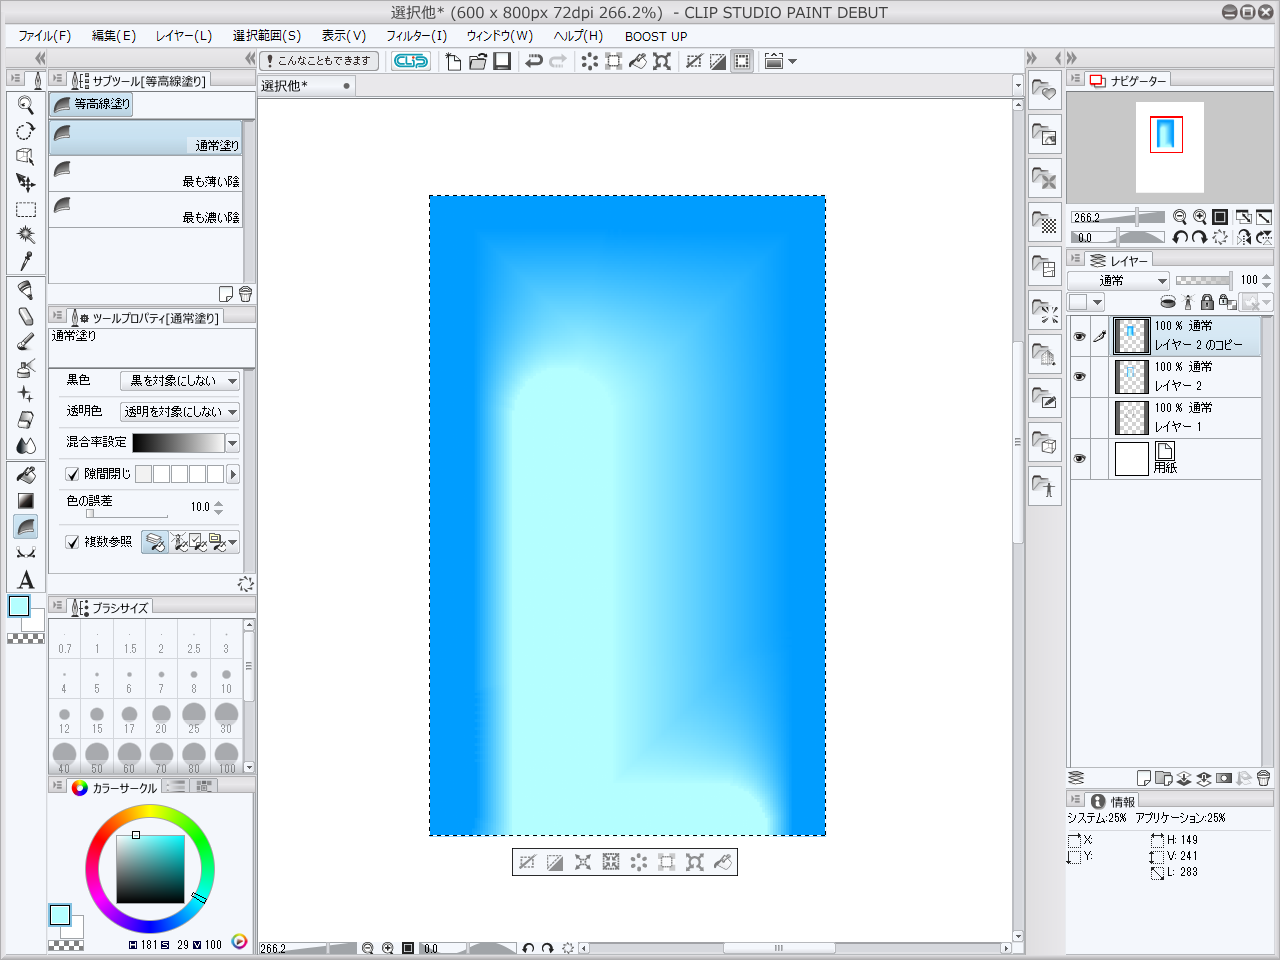1280x960 pixels.
Task: Open the layer blending mode 通常 dropdown
Action: pyautogui.click(x=1118, y=281)
